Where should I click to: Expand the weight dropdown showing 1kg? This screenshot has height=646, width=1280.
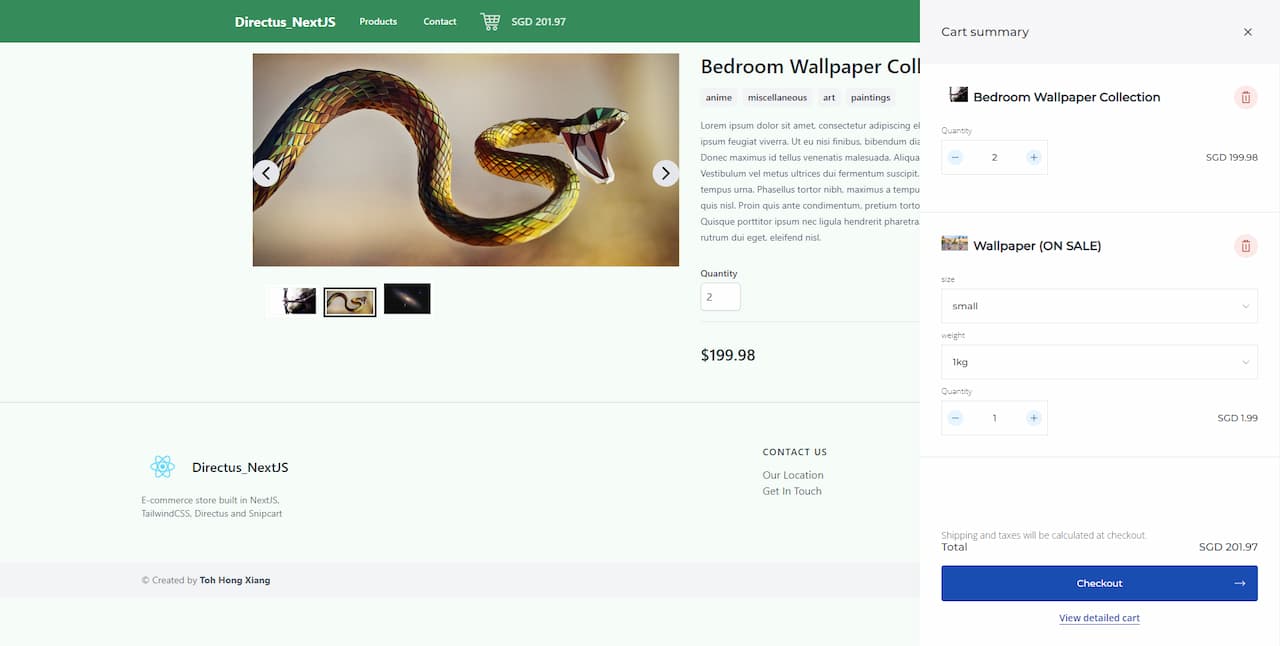tap(1099, 362)
